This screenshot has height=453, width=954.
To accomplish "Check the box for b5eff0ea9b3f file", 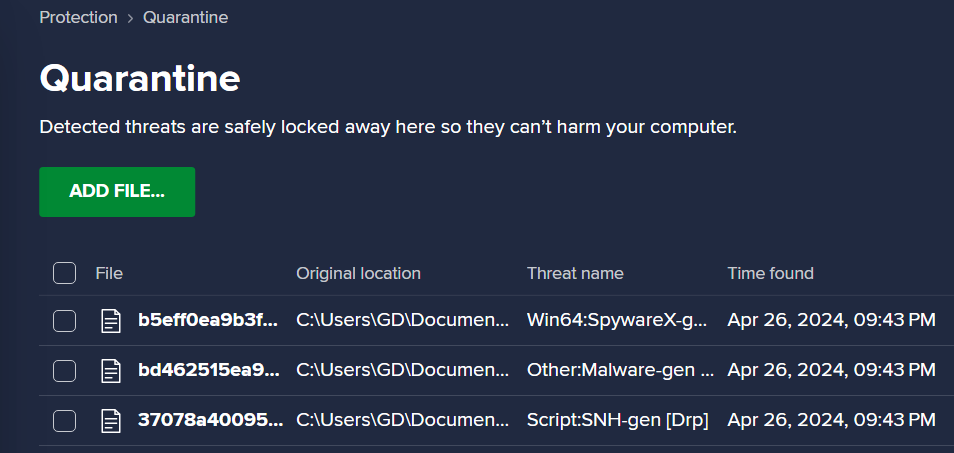I will (64, 320).
